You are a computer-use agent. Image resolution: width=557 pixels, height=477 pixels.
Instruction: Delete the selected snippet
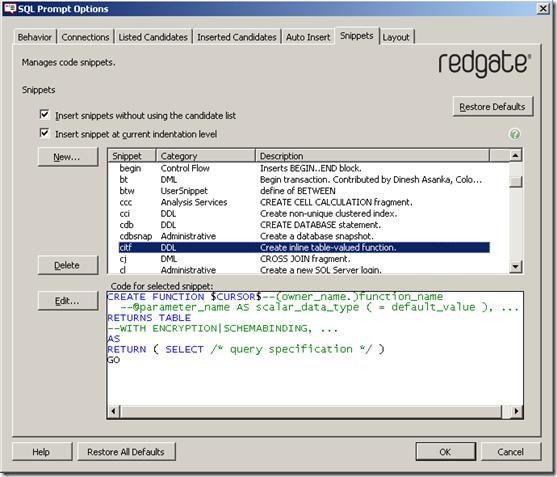67,265
